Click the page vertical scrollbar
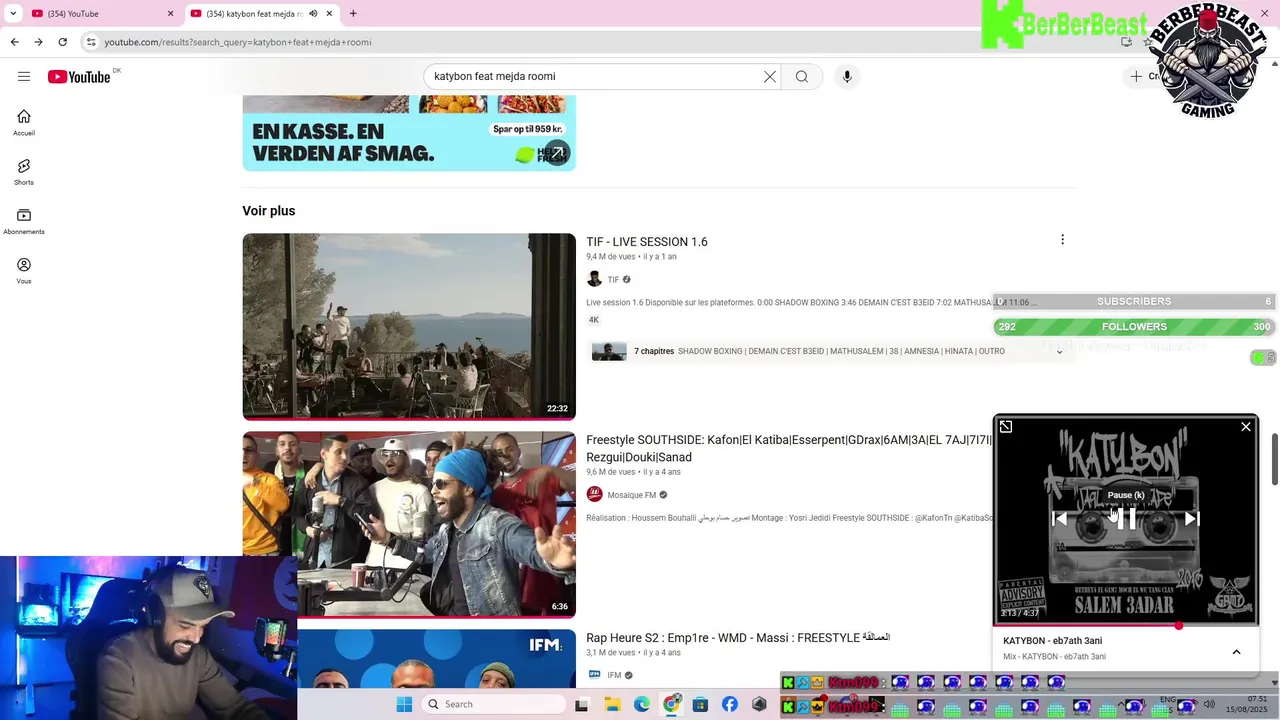Image resolution: width=1280 pixels, height=720 pixels. click(1274, 458)
